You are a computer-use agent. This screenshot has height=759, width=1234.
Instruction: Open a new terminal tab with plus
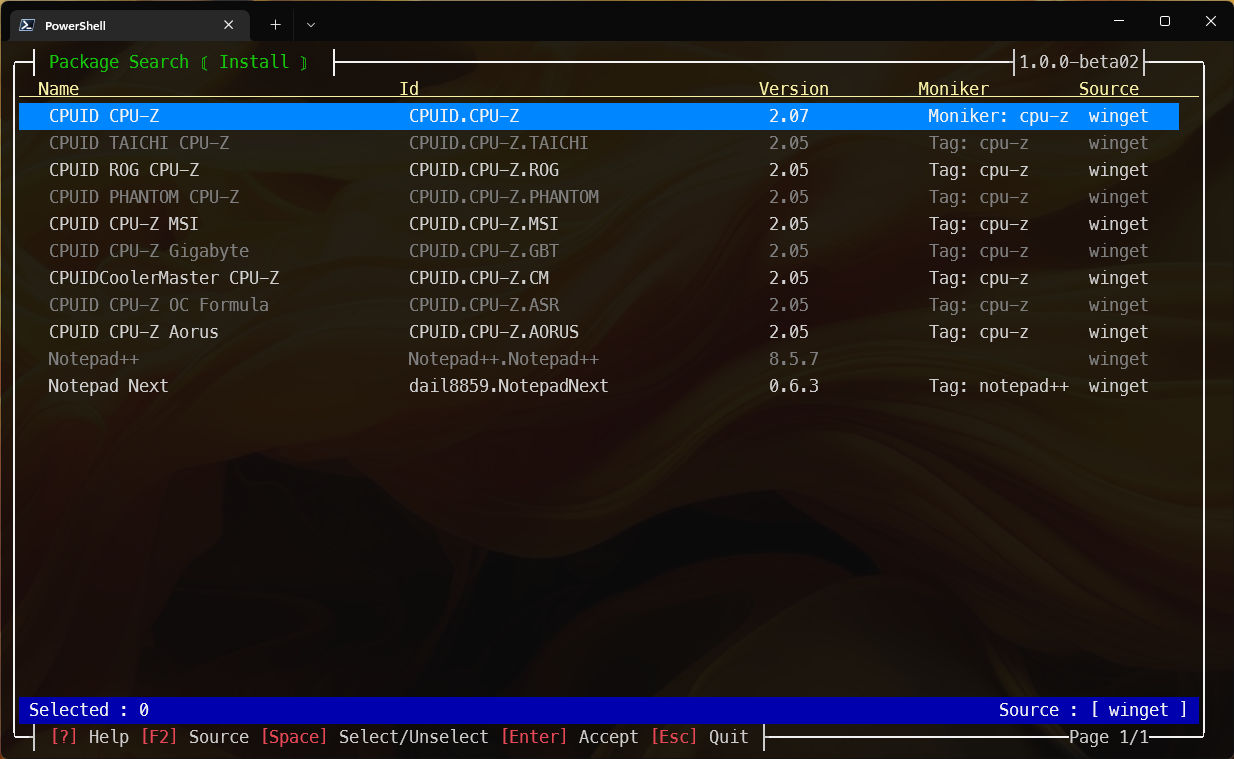click(x=276, y=25)
